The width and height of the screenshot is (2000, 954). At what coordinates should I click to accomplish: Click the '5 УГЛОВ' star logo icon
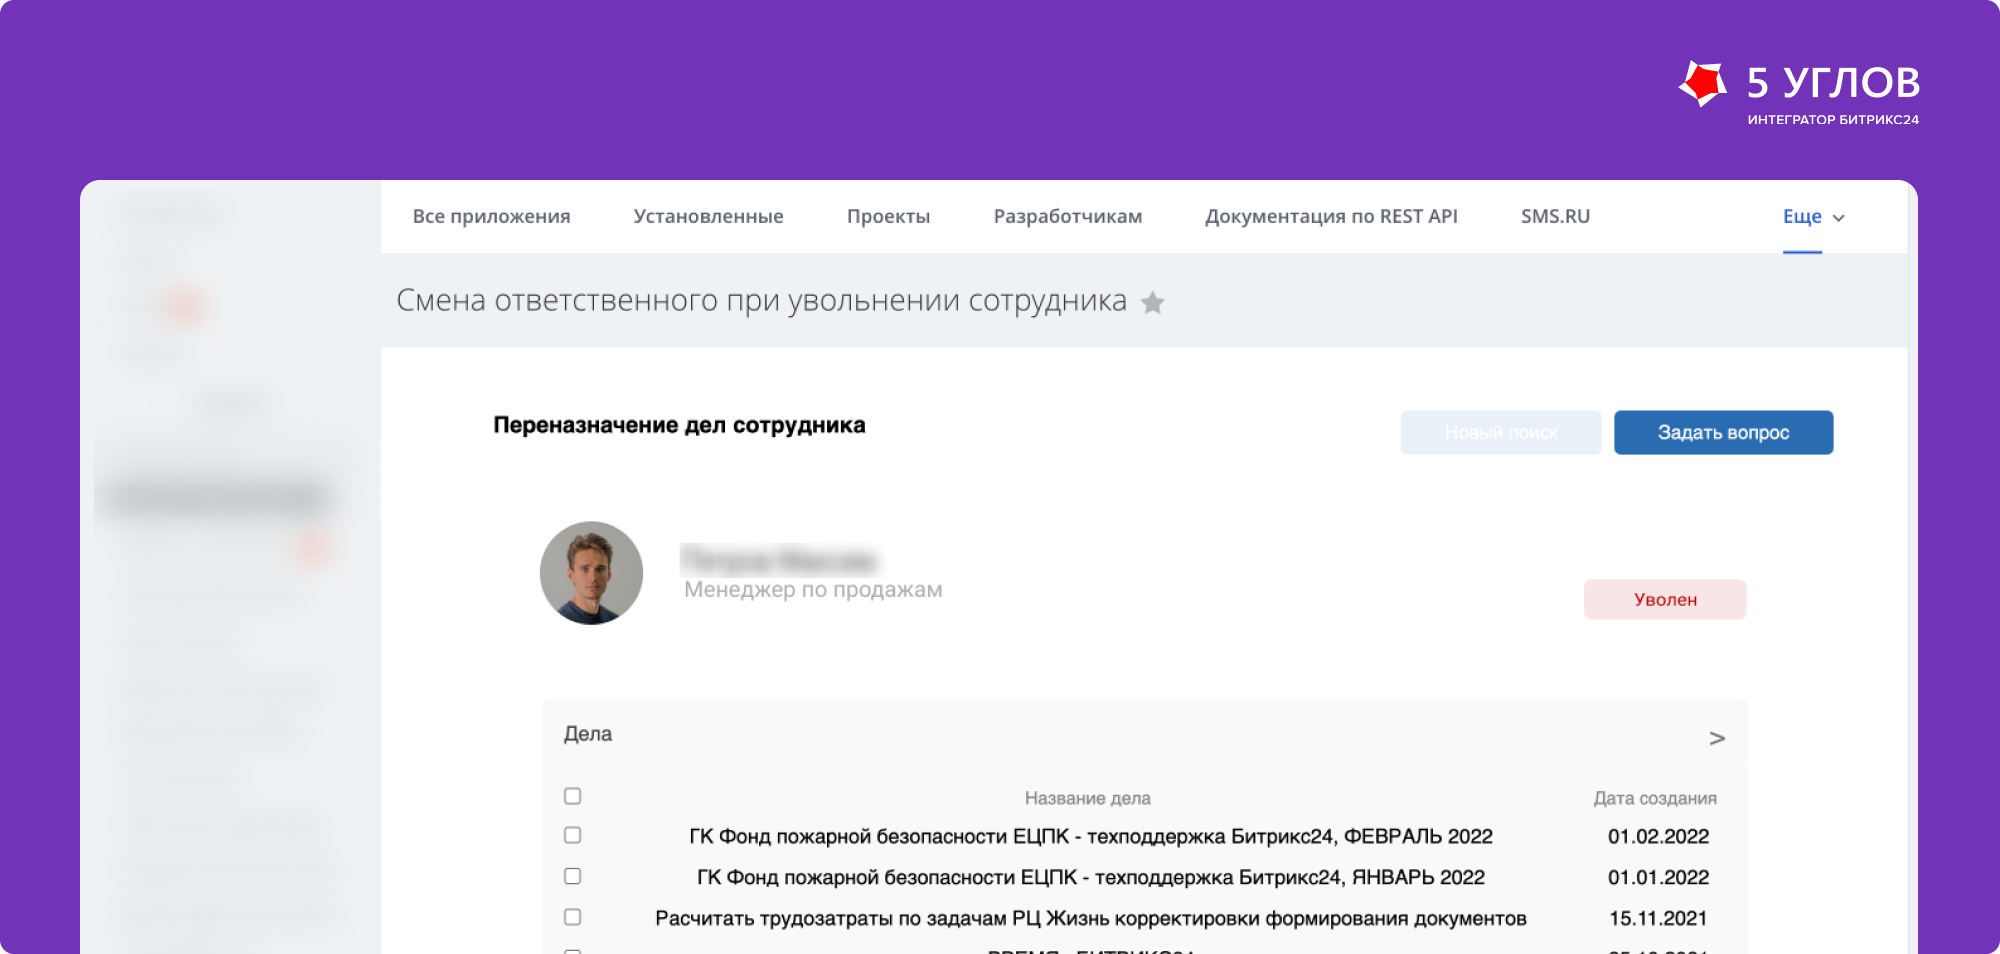coord(1703,83)
